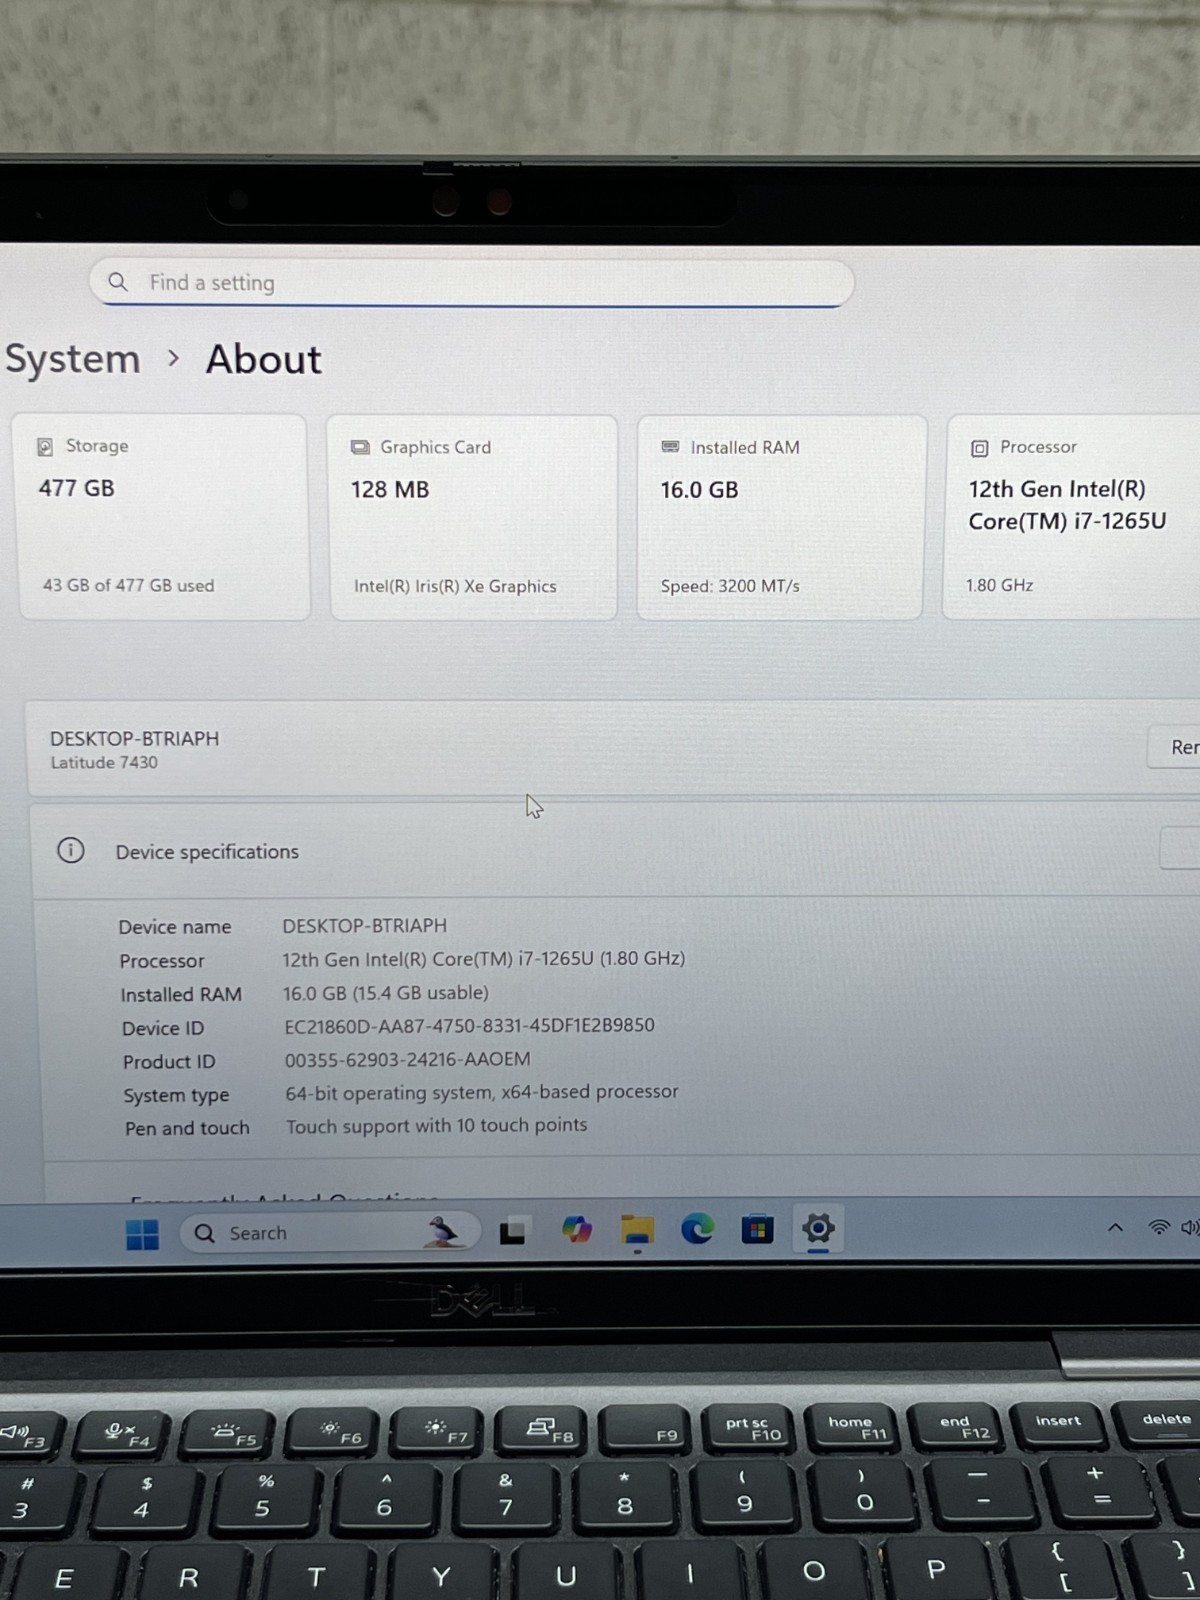Select the Latitude 7430 model text
The height and width of the screenshot is (1600, 1200).
tap(104, 762)
